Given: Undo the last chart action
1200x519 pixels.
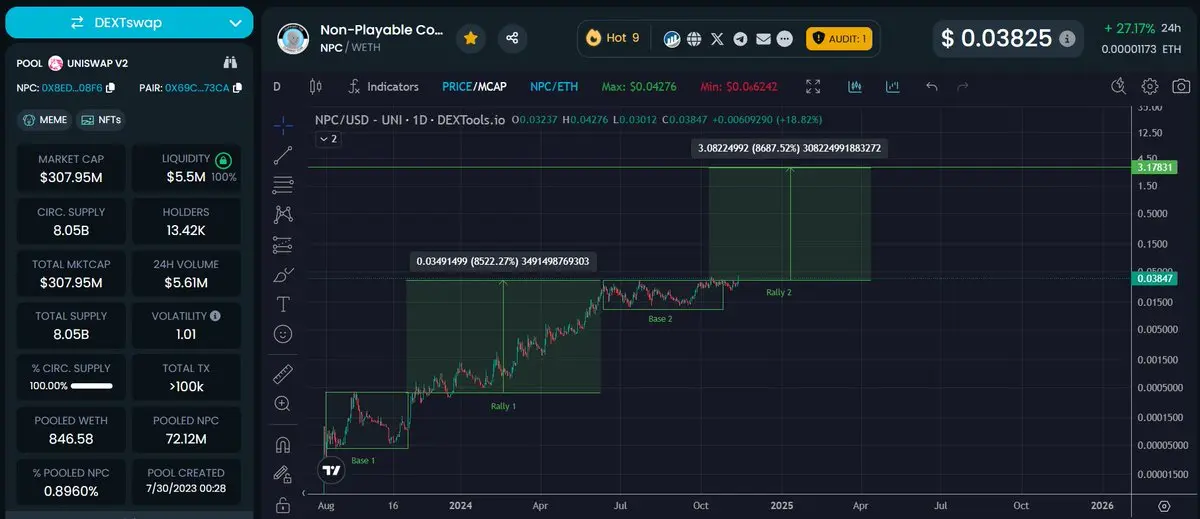Looking at the screenshot, I should pyautogui.click(x=932, y=87).
